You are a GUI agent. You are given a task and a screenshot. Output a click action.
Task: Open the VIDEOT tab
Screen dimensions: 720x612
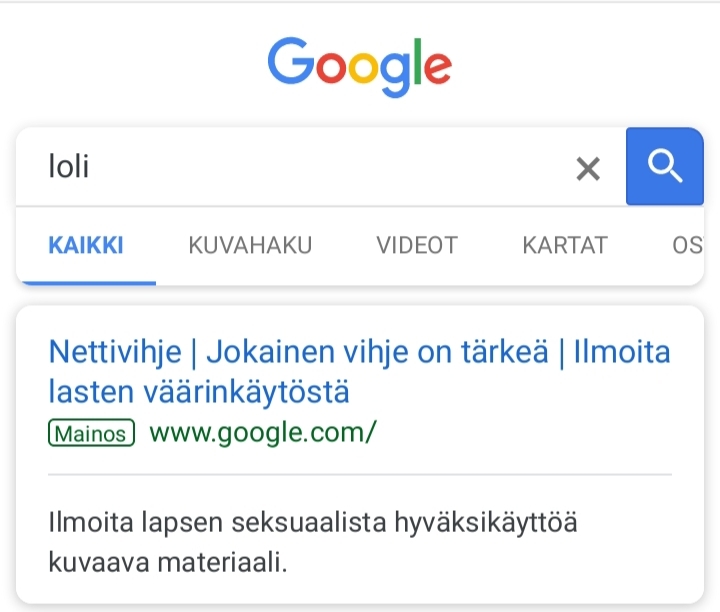[417, 245]
